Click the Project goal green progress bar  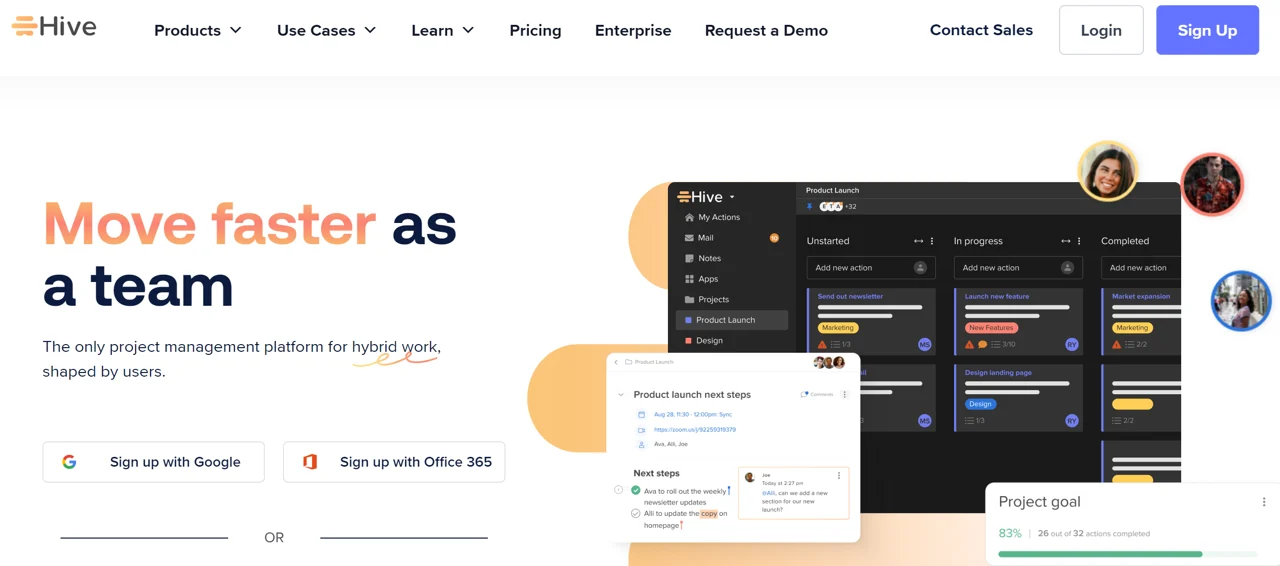point(1100,554)
